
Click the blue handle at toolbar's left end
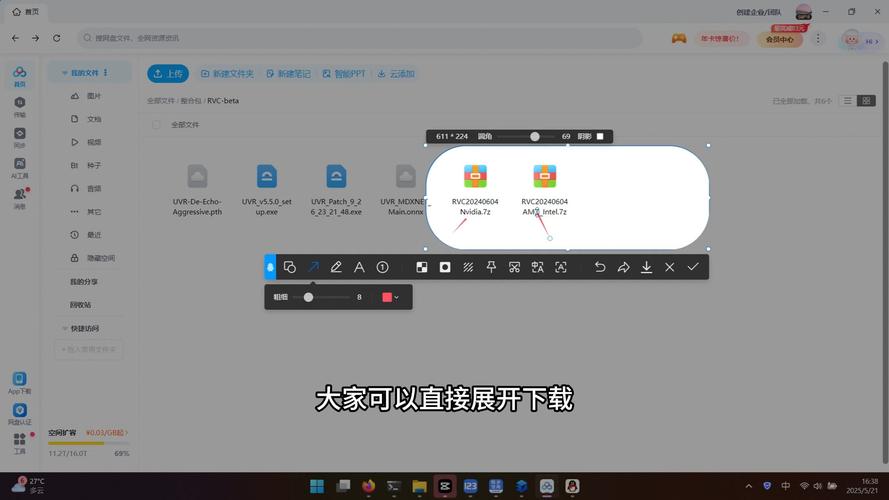270,267
